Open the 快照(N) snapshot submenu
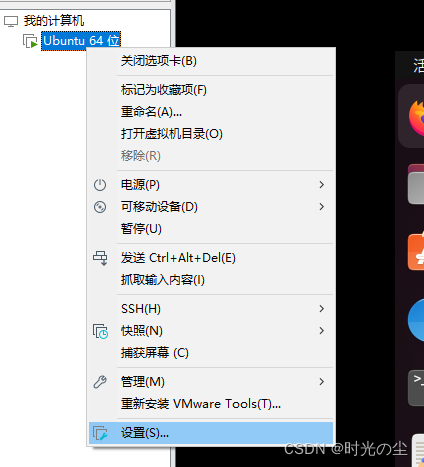 pyautogui.click(x=211, y=331)
